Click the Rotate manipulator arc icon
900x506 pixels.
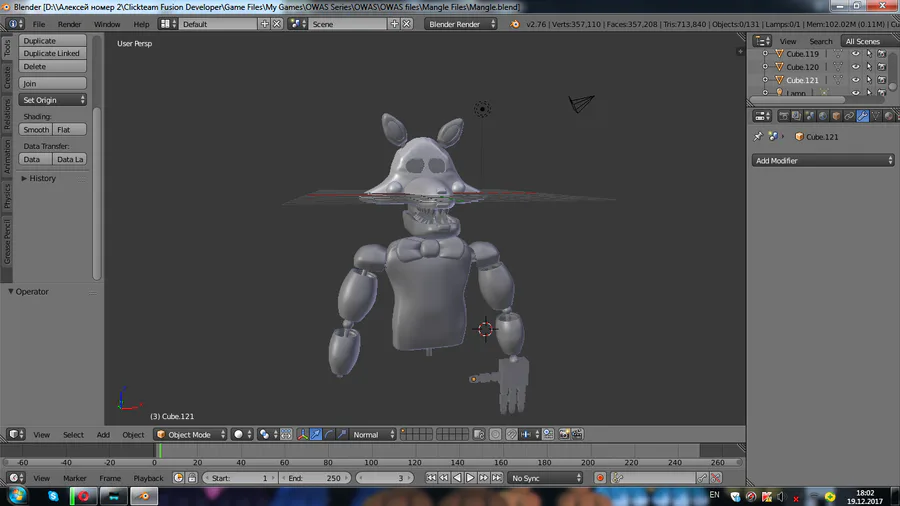click(329, 434)
